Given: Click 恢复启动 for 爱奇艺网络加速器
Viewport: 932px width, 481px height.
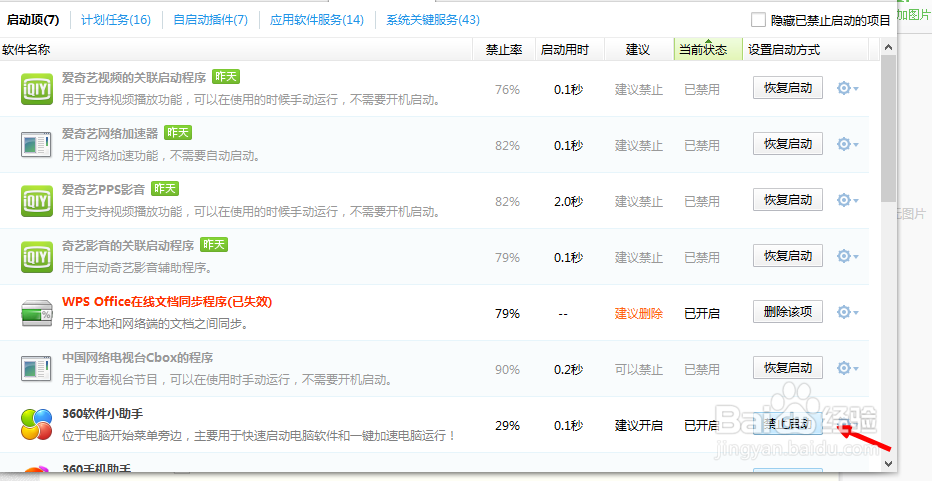Looking at the screenshot, I should pos(788,144).
